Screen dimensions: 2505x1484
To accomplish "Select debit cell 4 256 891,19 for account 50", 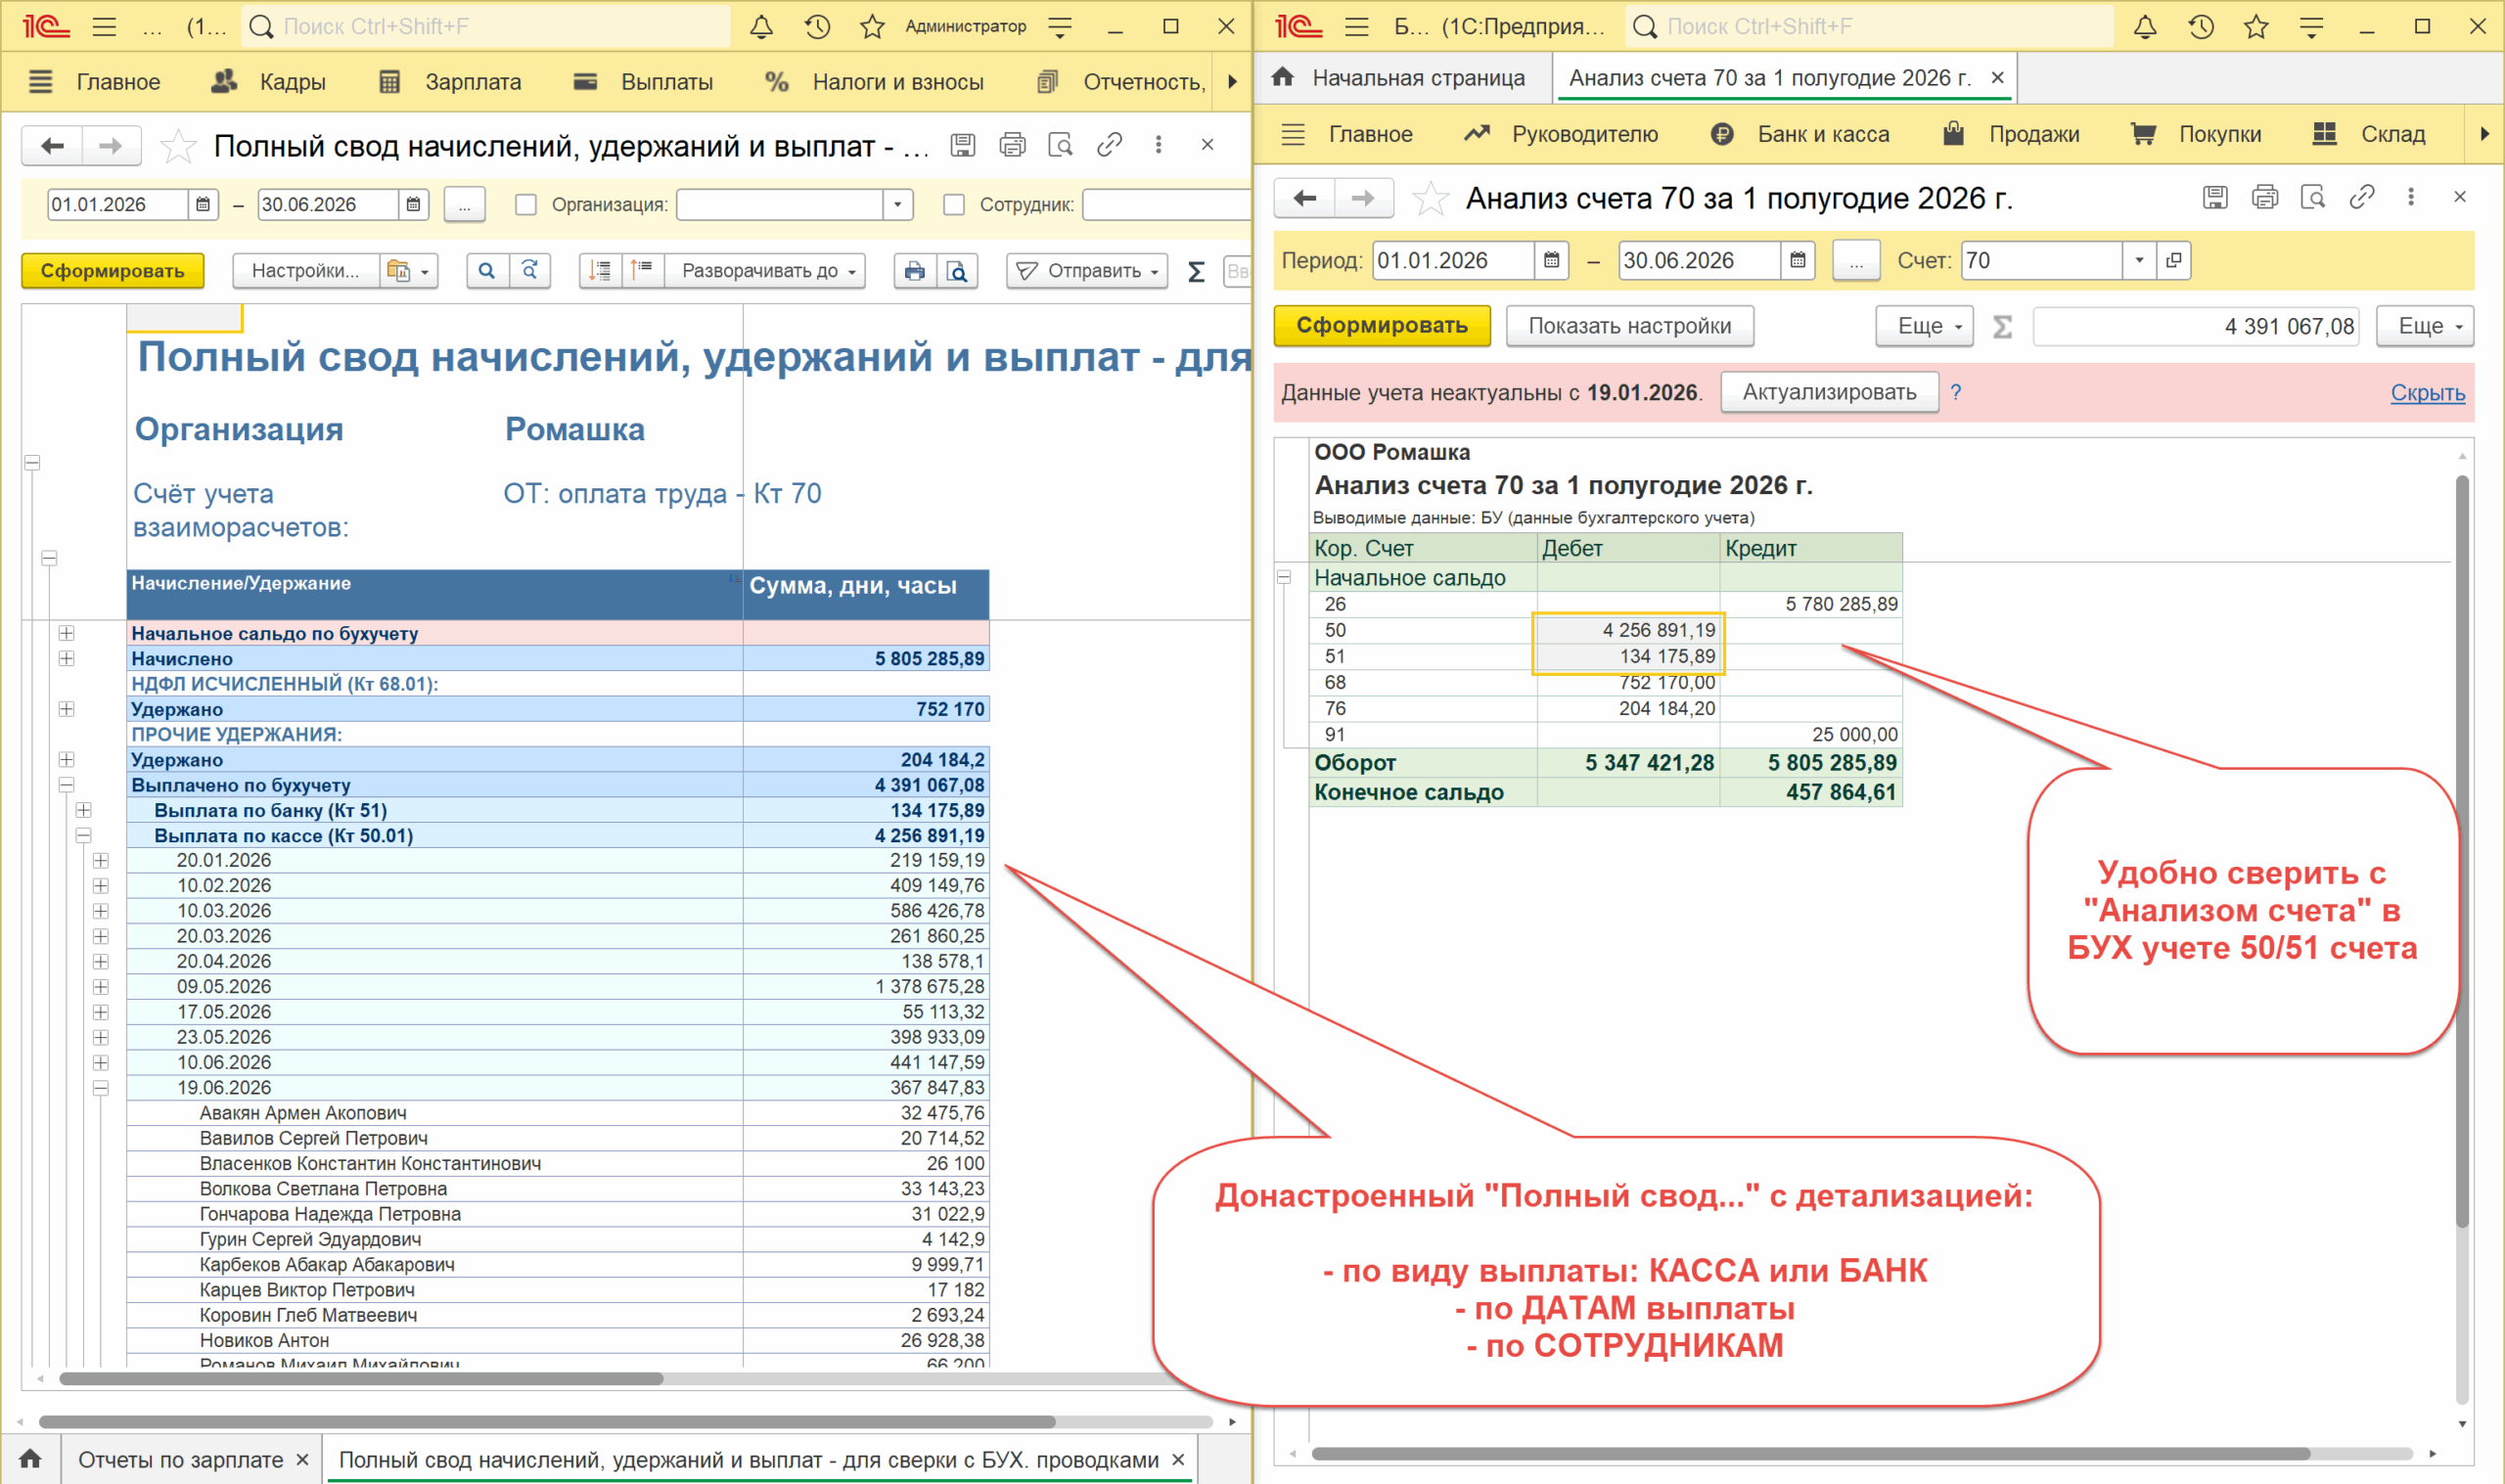I will (1629, 630).
